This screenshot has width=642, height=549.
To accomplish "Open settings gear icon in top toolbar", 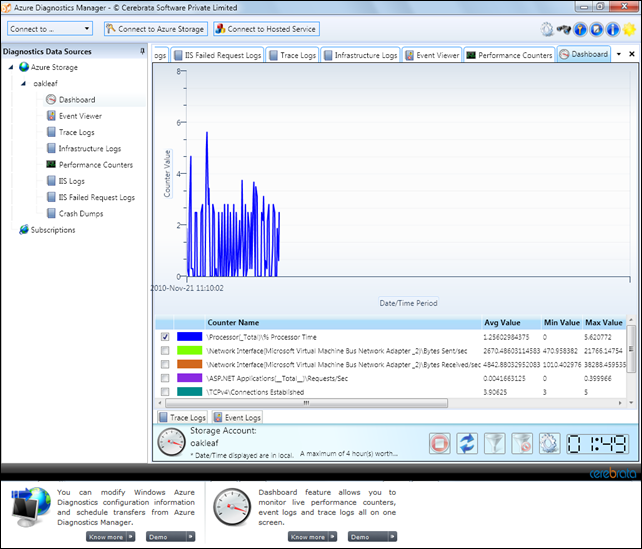I will (x=547, y=29).
